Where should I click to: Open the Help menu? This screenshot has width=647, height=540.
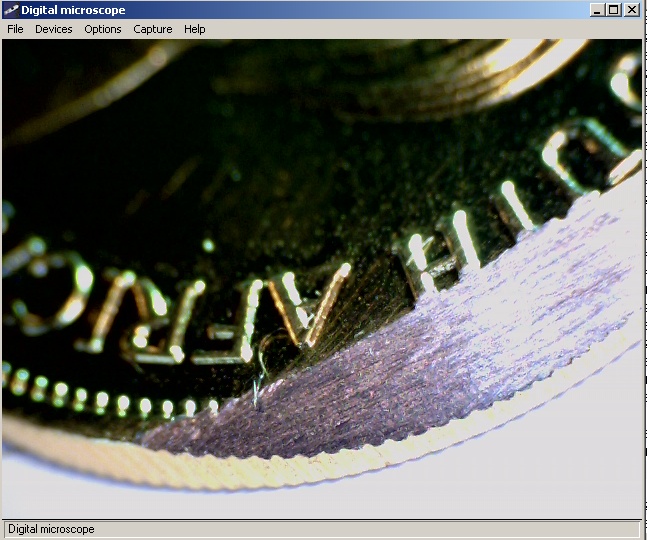coord(194,29)
